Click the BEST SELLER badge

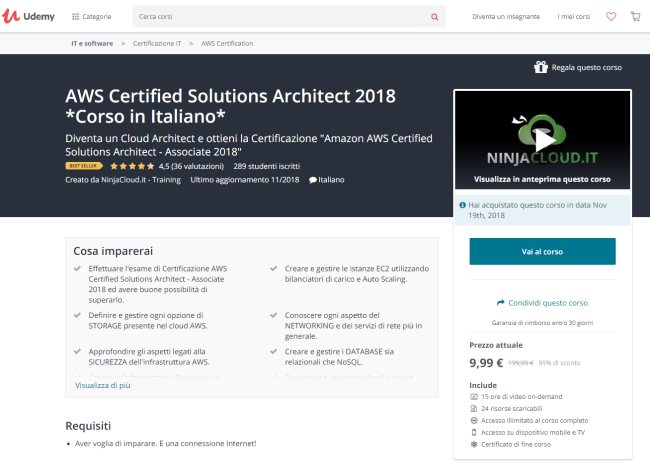point(83,166)
